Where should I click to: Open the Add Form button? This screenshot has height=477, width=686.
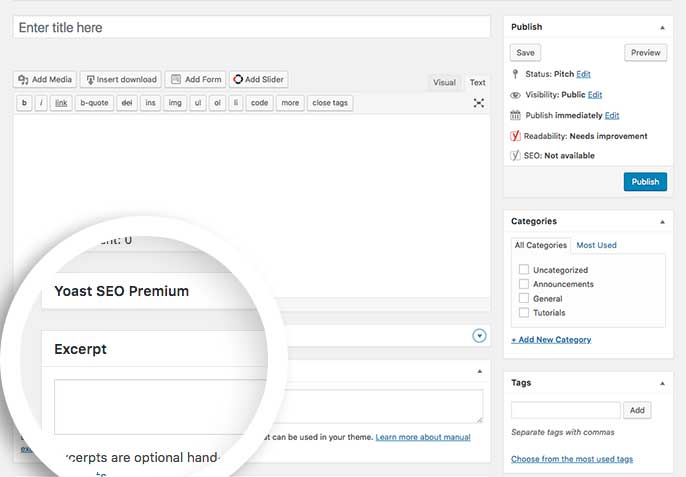point(196,80)
